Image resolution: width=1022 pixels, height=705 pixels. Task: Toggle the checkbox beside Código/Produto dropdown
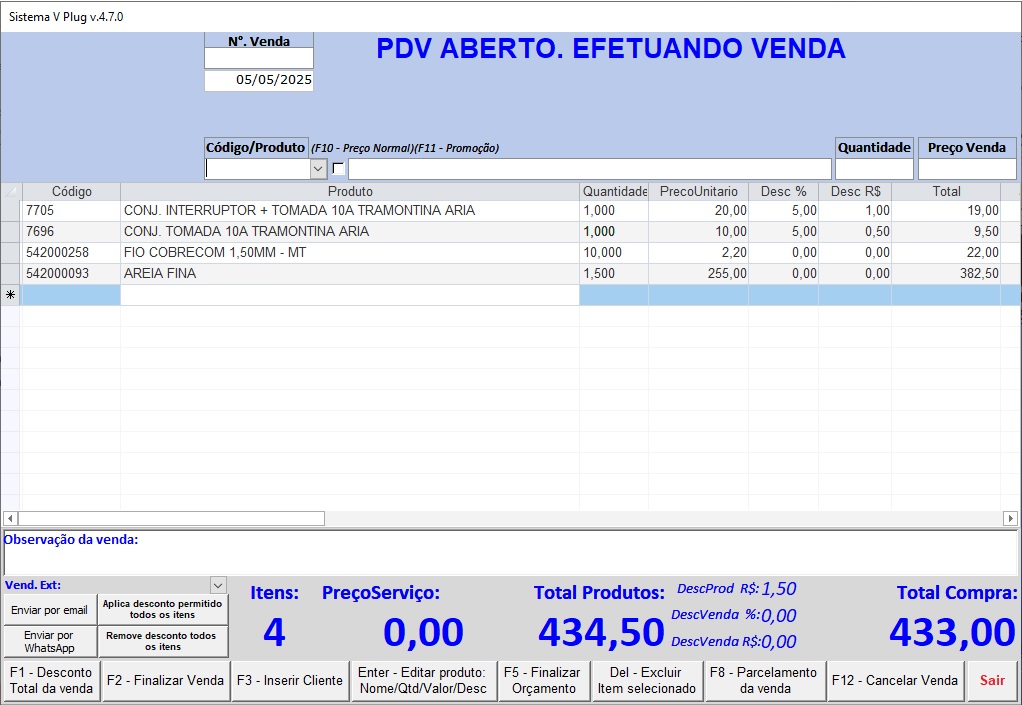(x=338, y=169)
